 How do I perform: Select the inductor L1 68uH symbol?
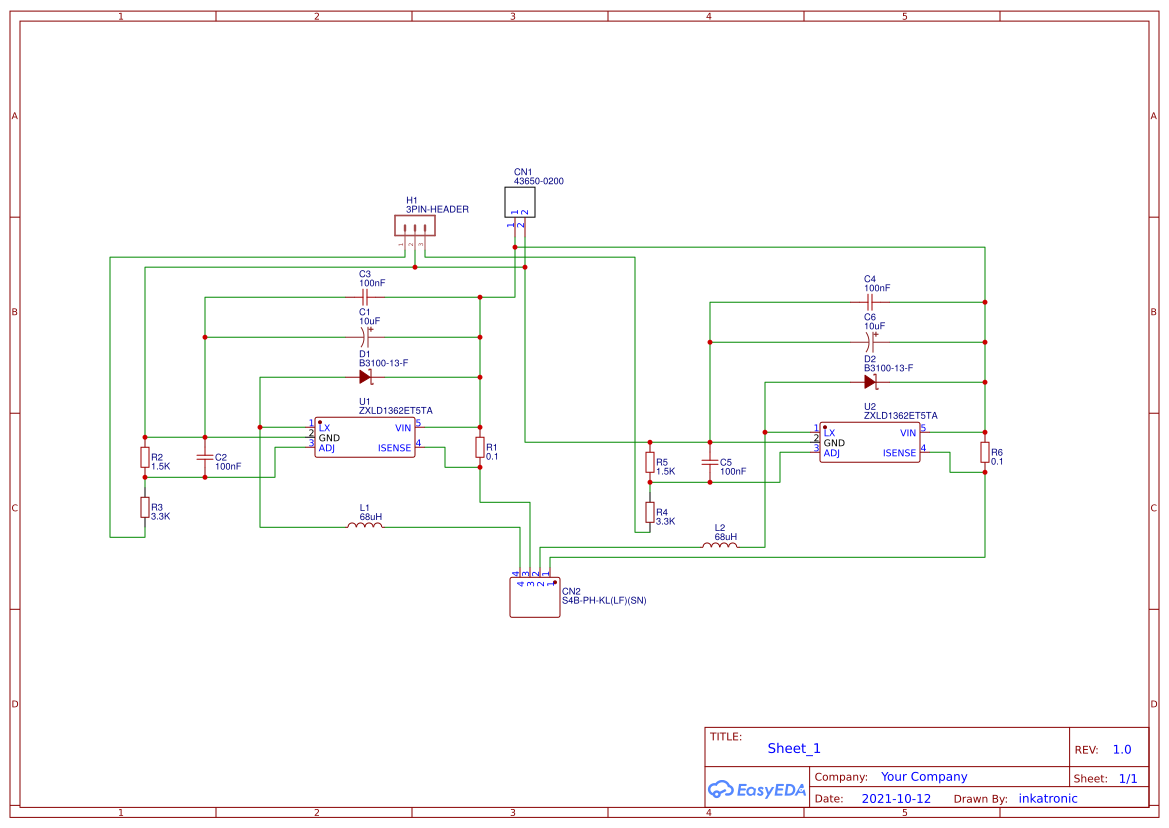(x=363, y=525)
